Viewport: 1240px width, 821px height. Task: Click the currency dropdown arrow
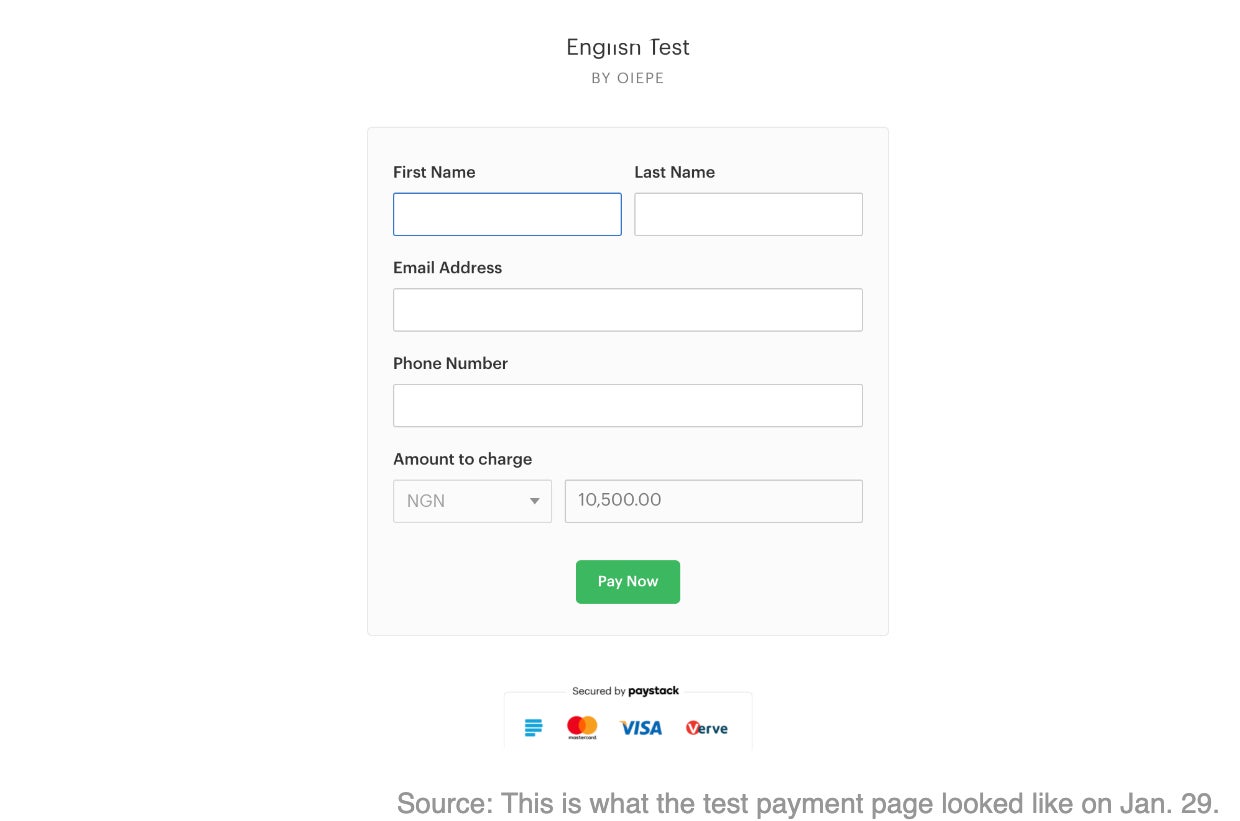point(535,501)
